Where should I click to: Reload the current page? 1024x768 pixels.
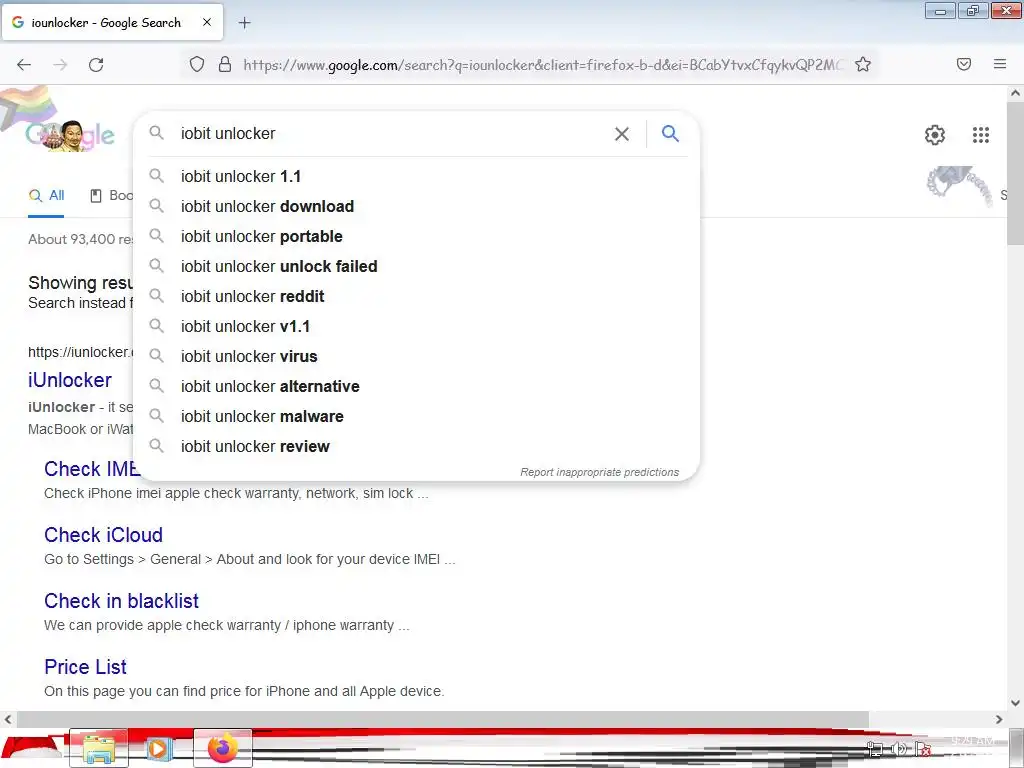96,65
